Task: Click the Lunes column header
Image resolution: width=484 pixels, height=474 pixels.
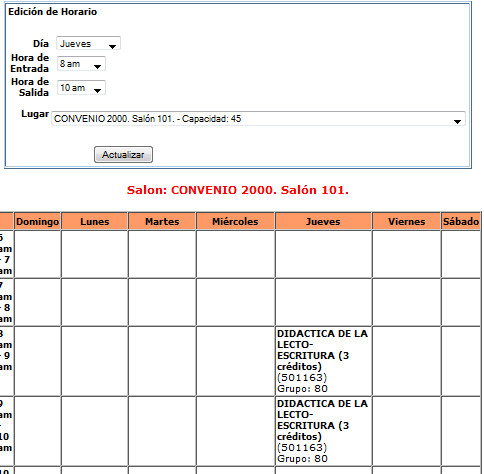Action: coord(95,221)
